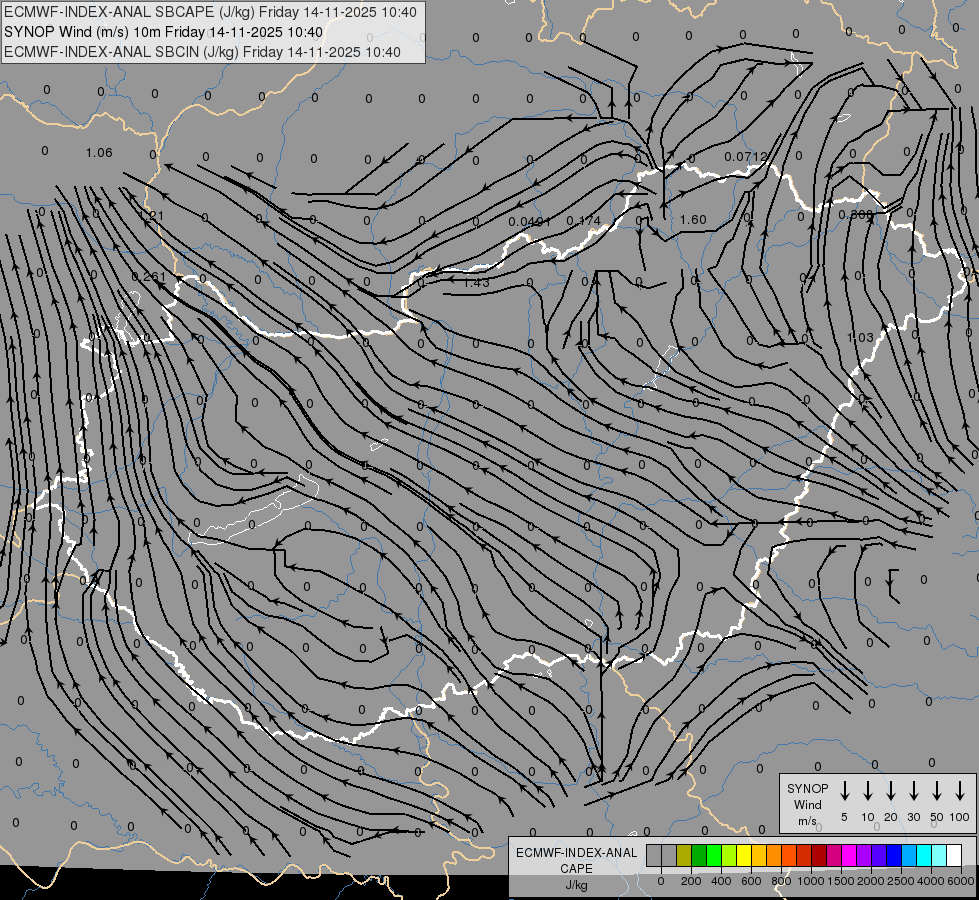The image size is (979, 900).
Task: Click the 1000 label on CAPE scale
Action: tap(811, 881)
